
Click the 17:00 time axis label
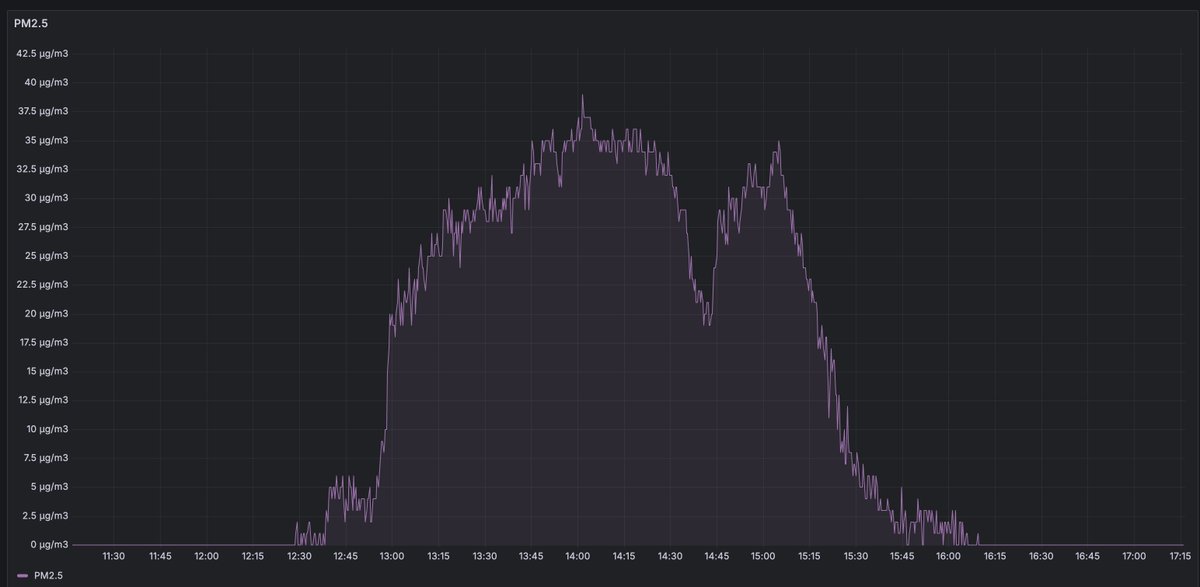point(1134,556)
